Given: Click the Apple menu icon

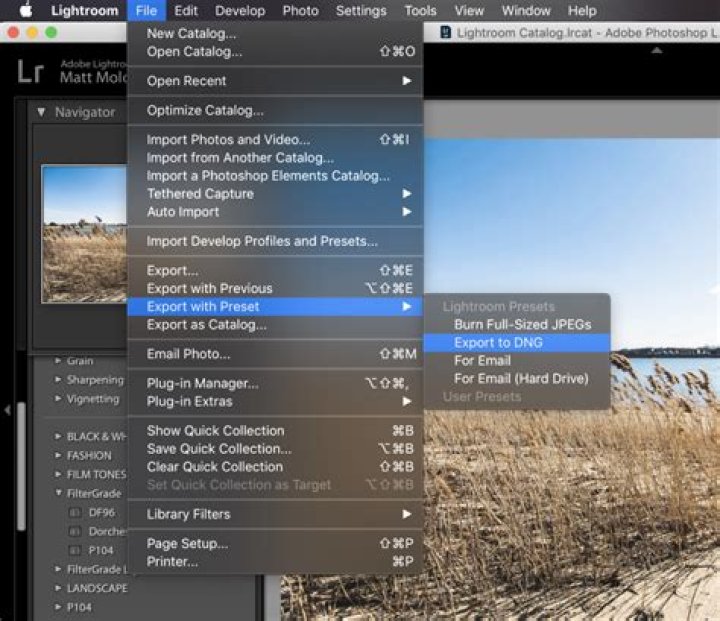Looking at the screenshot, I should [x=25, y=11].
